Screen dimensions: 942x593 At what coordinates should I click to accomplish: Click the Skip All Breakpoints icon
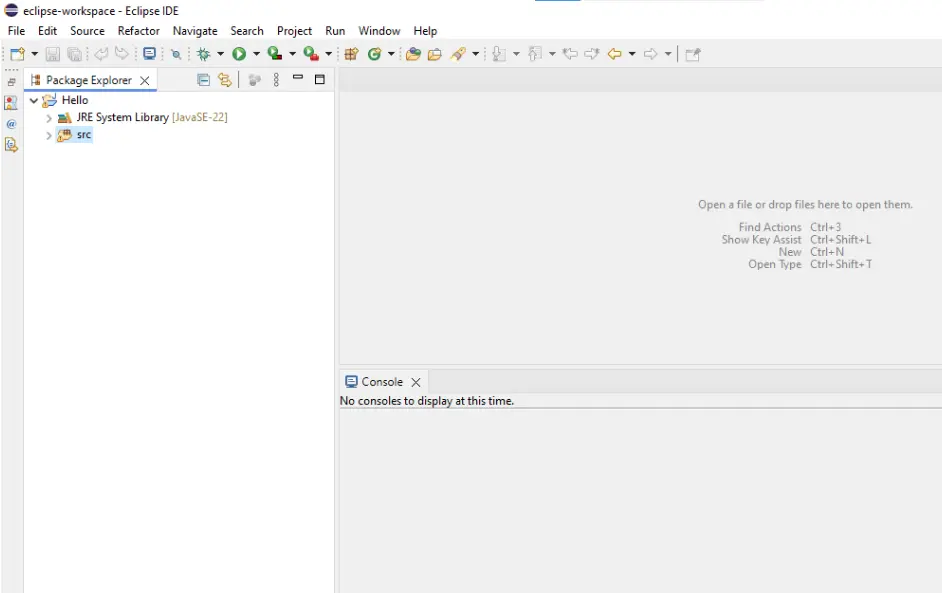tap(176, 54)
